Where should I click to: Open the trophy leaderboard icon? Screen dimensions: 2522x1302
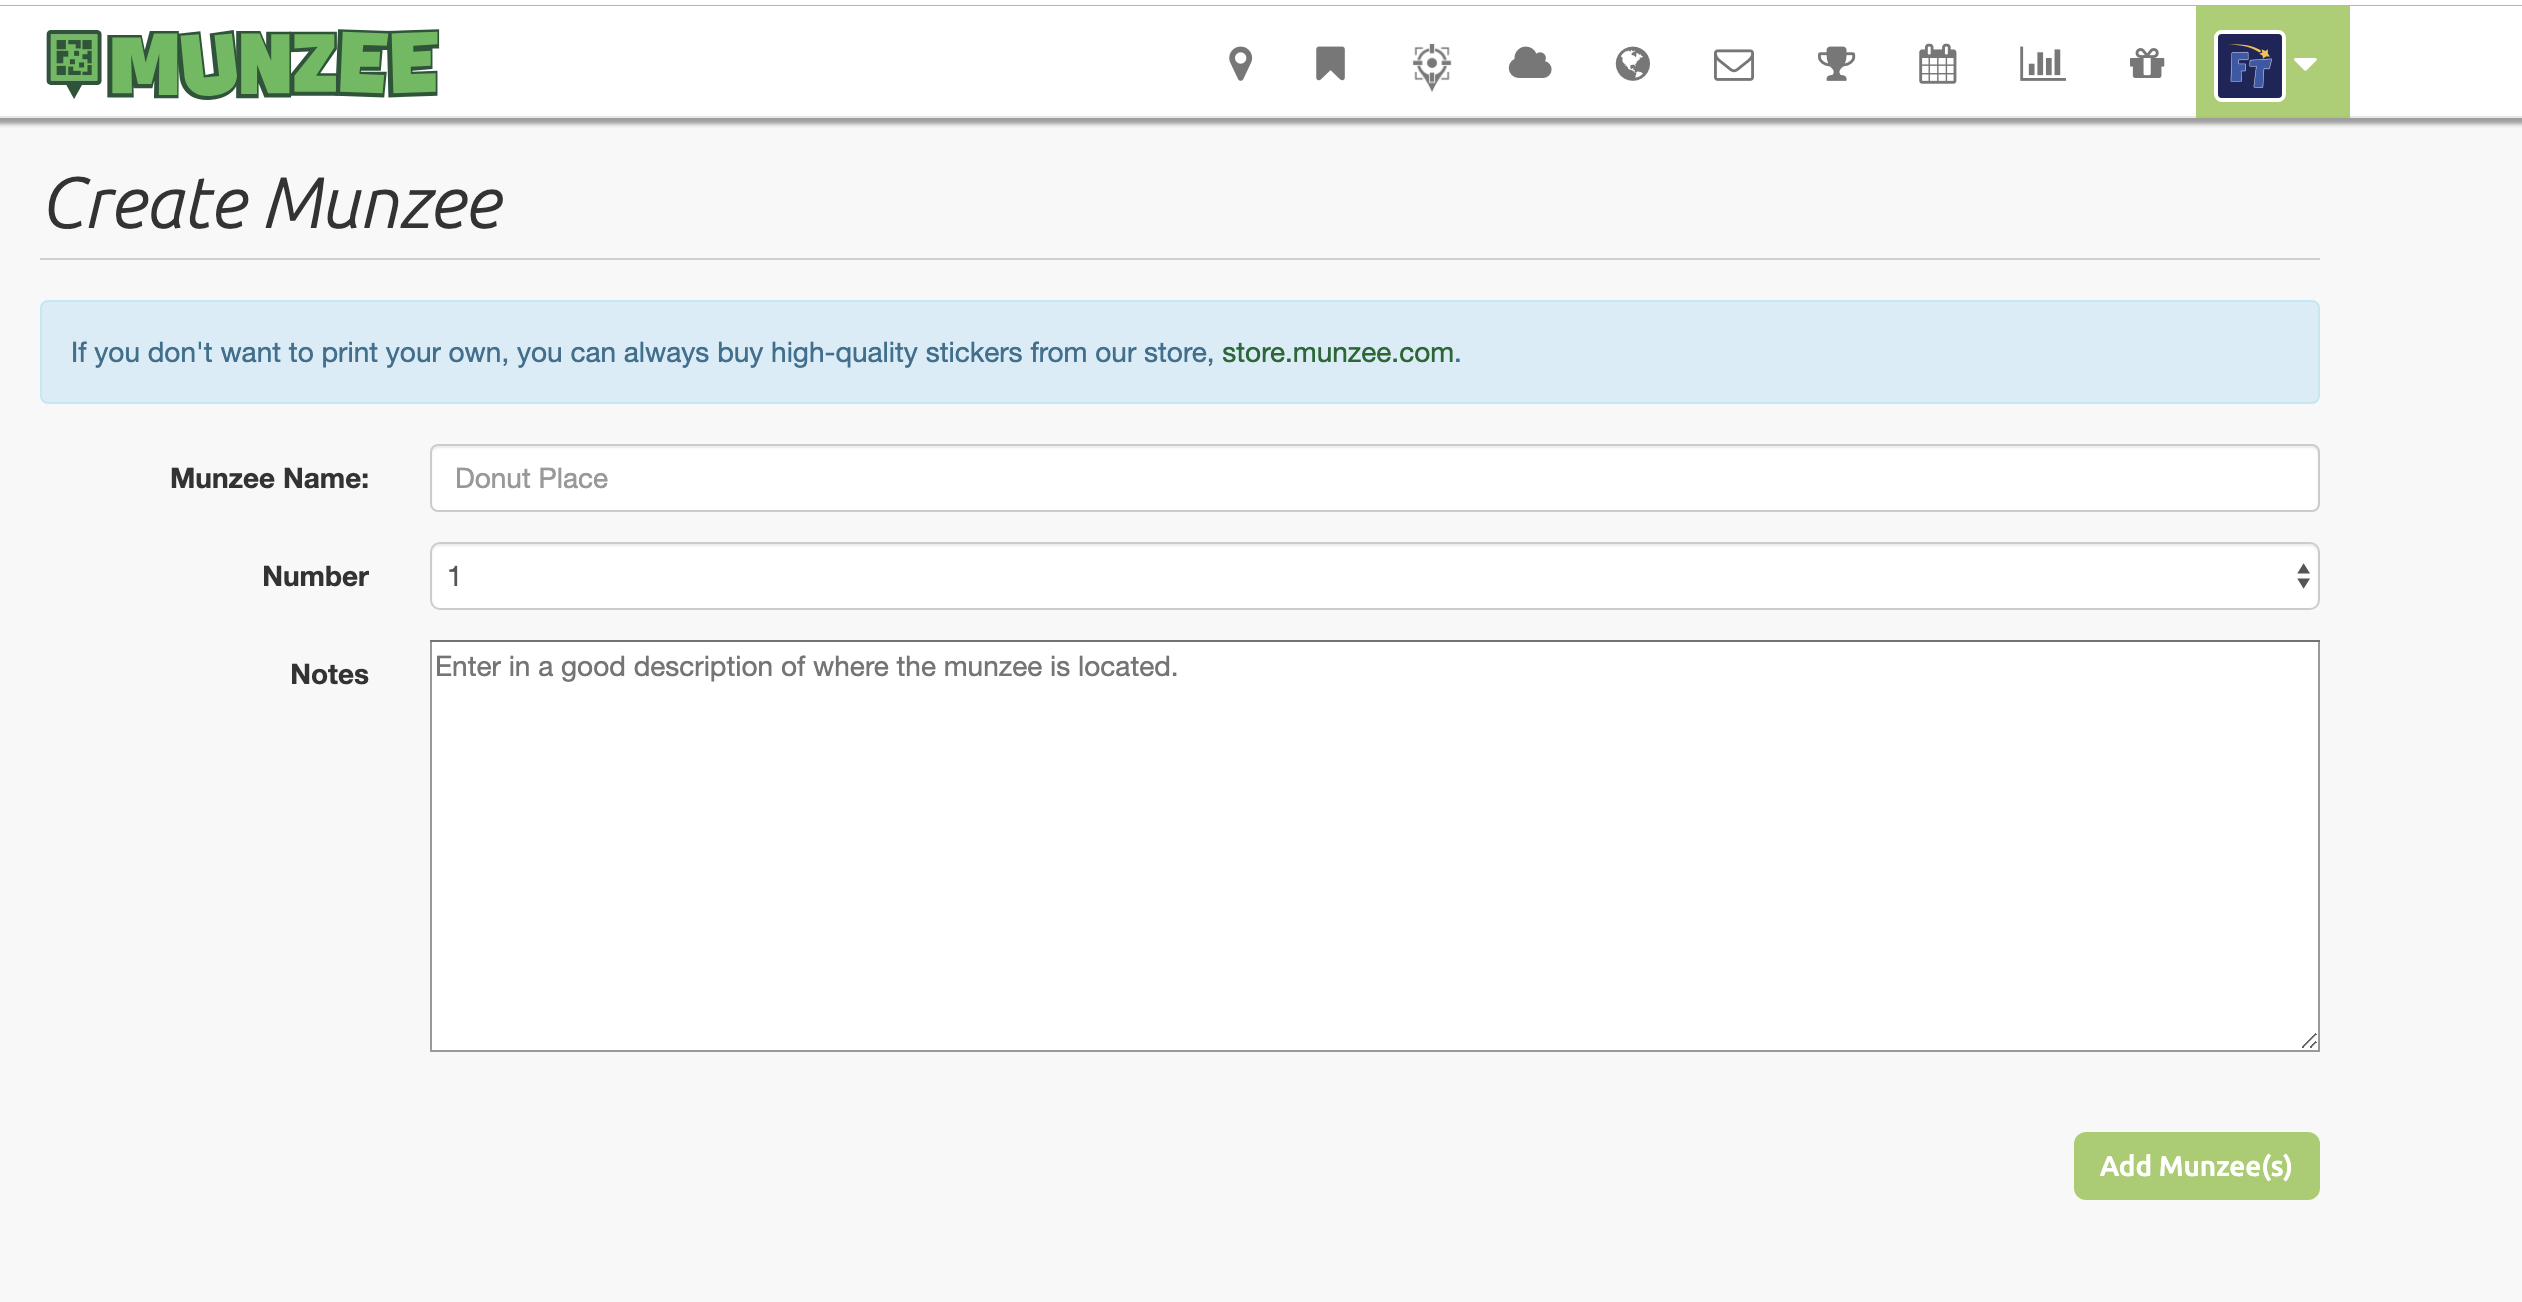pos(1836,64)
